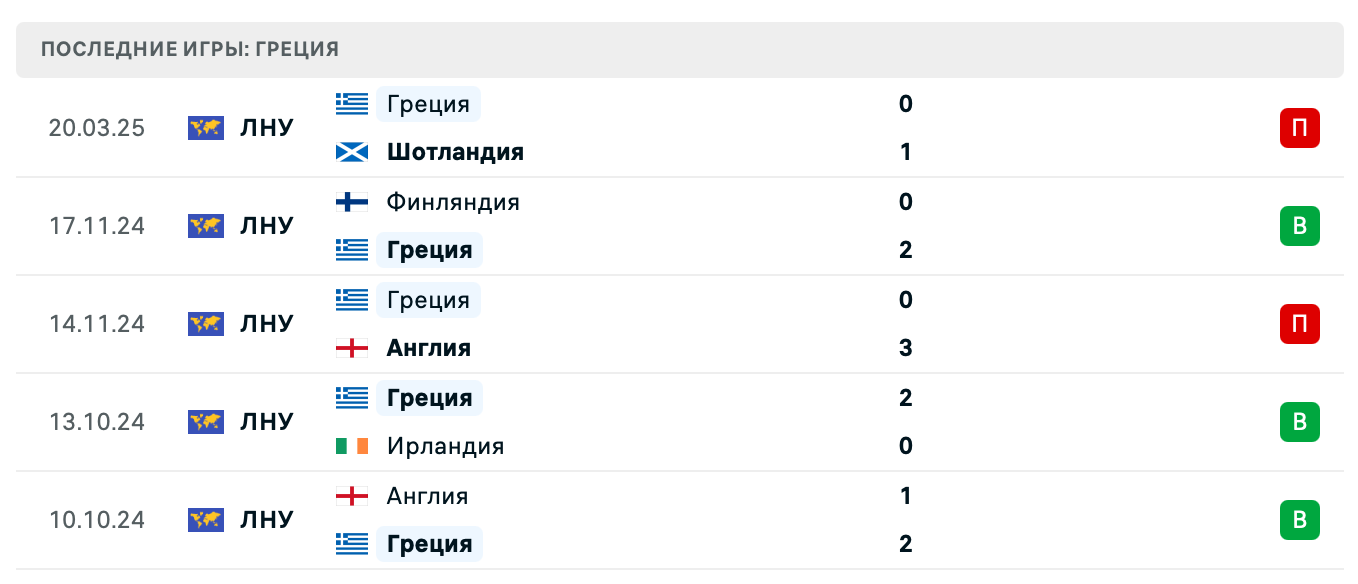Open the Финляндия team page
This screenshot has height=584, width=1358.
[x=452, y=202]
